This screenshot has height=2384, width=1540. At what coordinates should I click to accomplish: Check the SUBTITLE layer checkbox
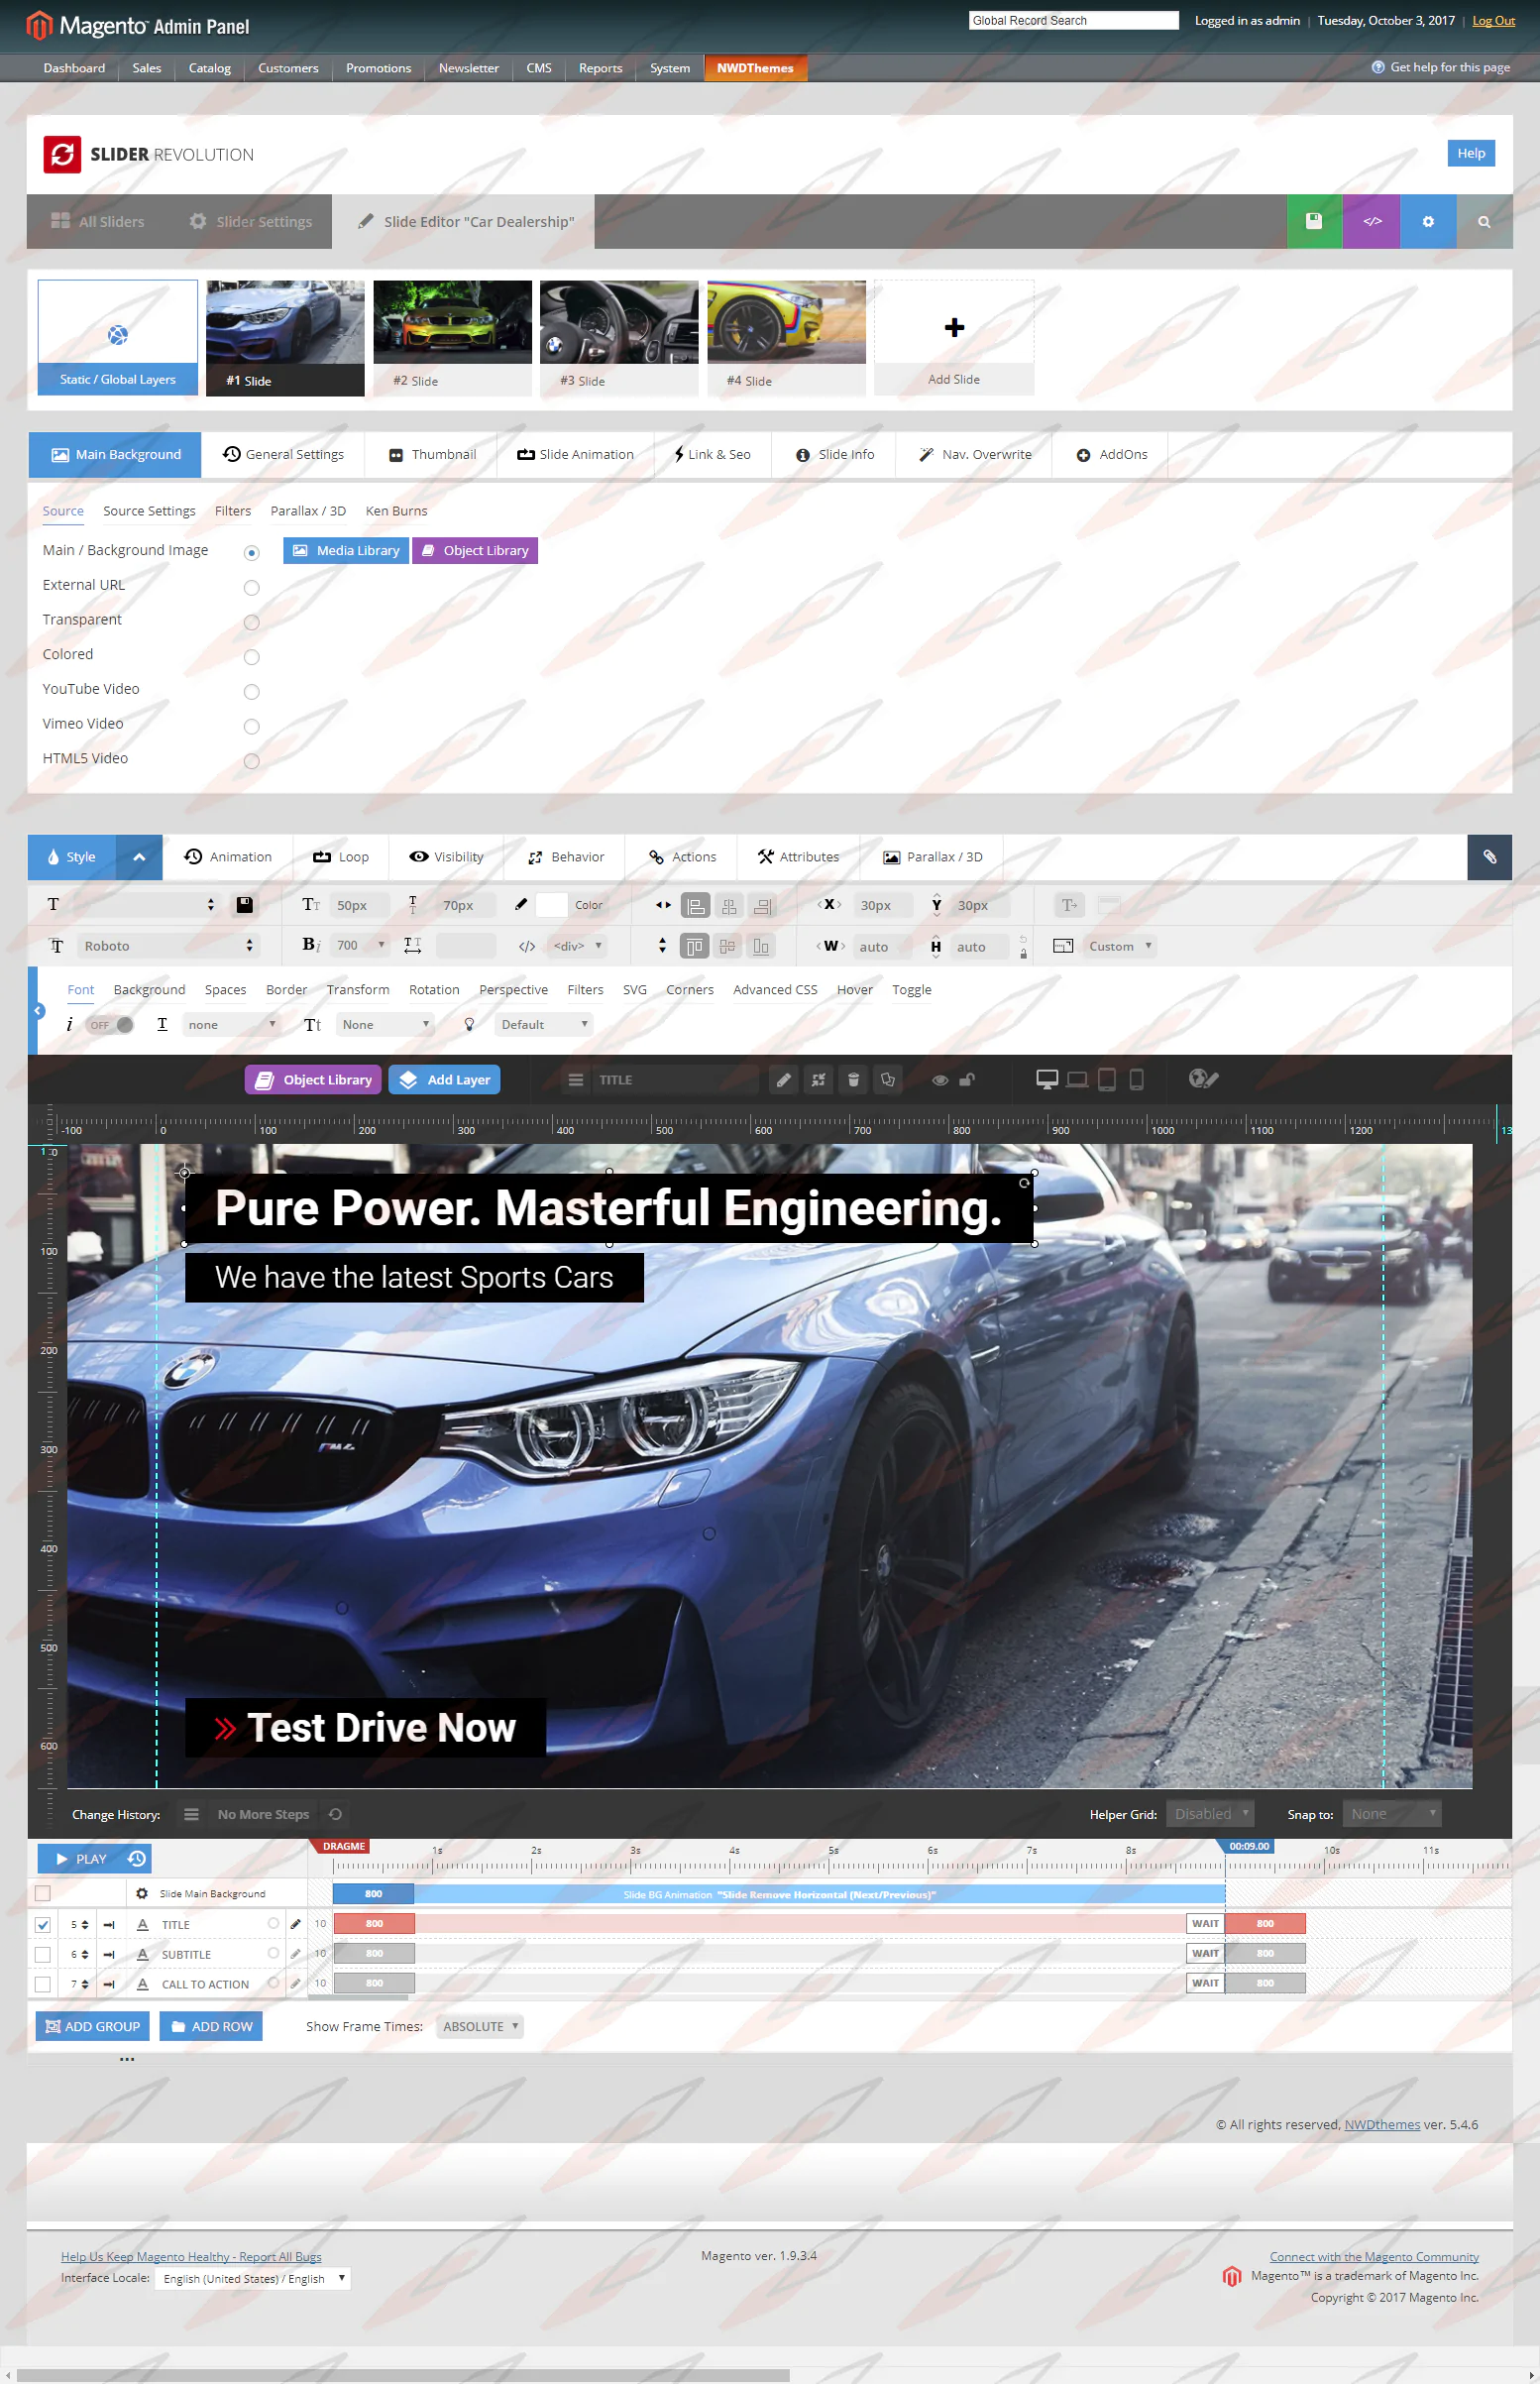click(43, 1954)
